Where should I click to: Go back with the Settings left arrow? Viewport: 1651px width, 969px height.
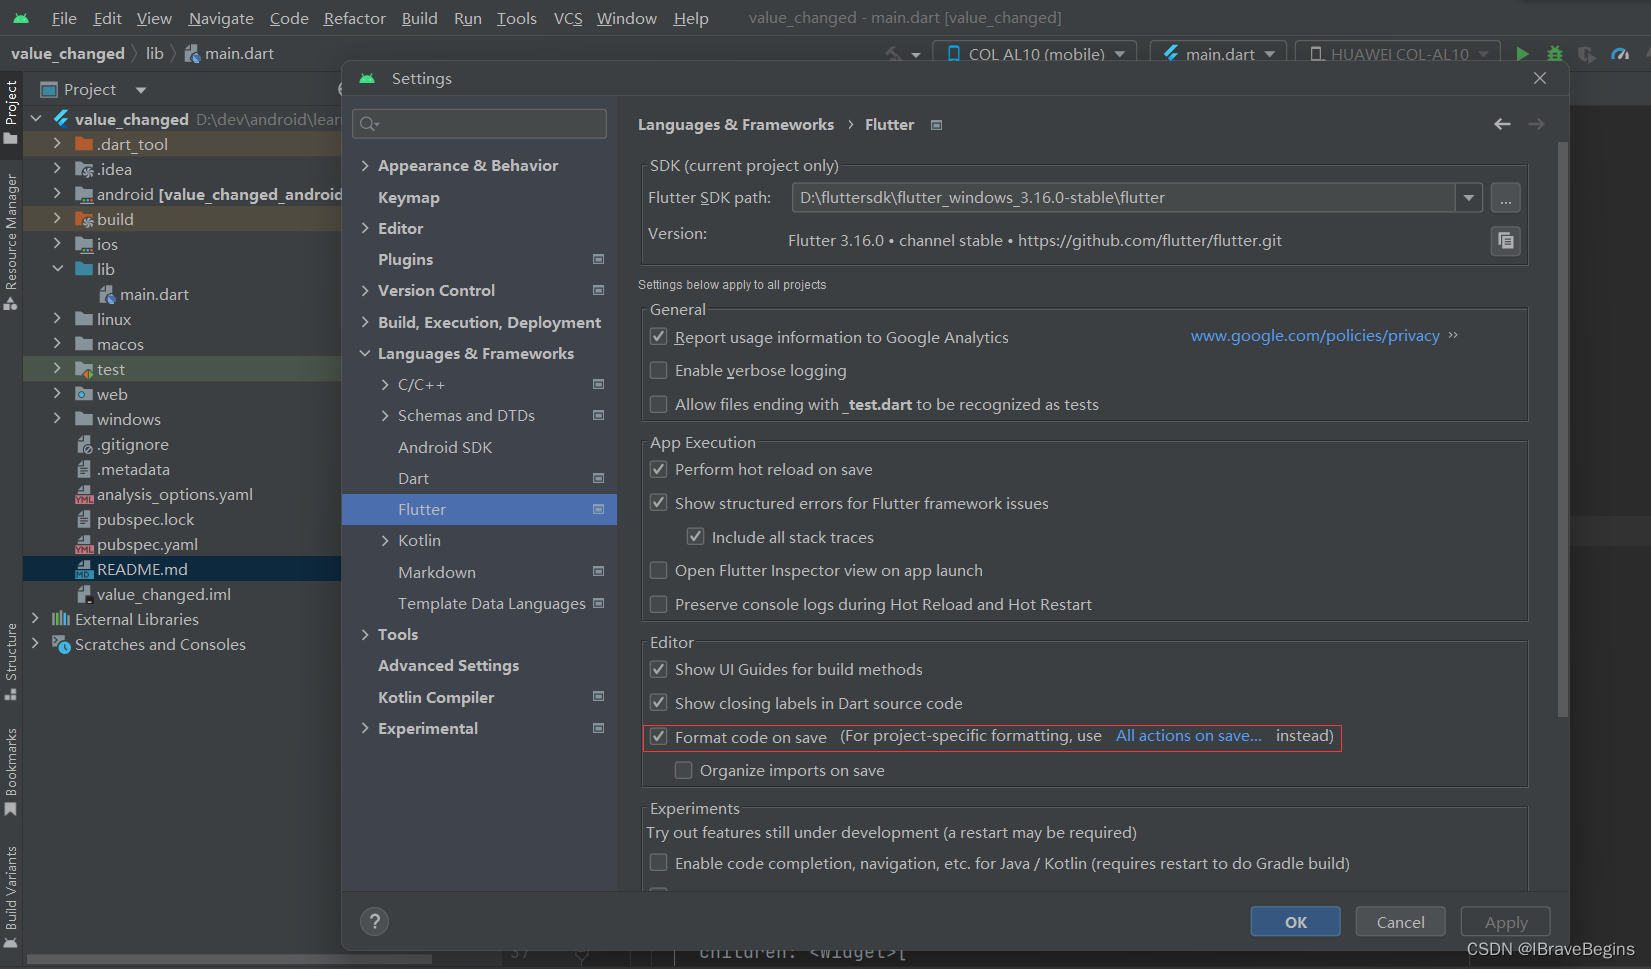click(x=1502, y=124)
